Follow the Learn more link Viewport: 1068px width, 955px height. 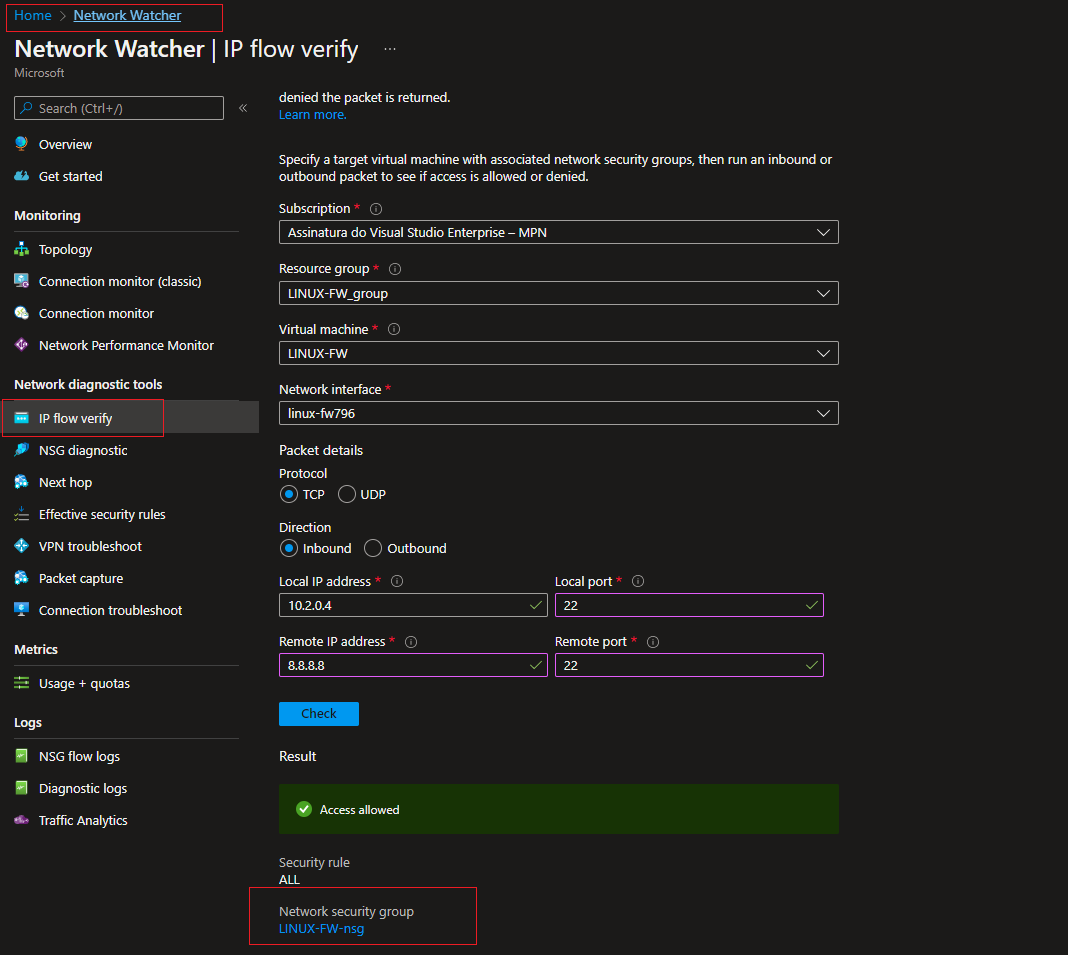(x=313, y=114)
